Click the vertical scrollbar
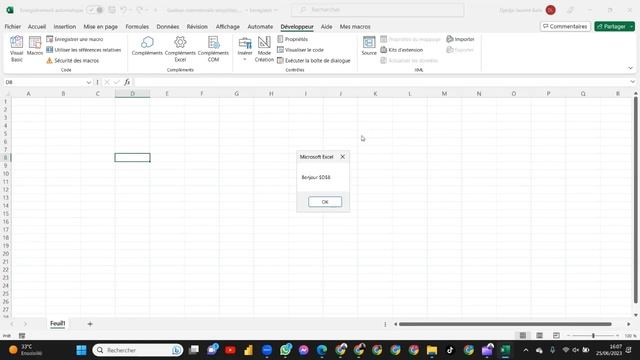The width and height of the screenshot is (640, 360). point(636,200)
